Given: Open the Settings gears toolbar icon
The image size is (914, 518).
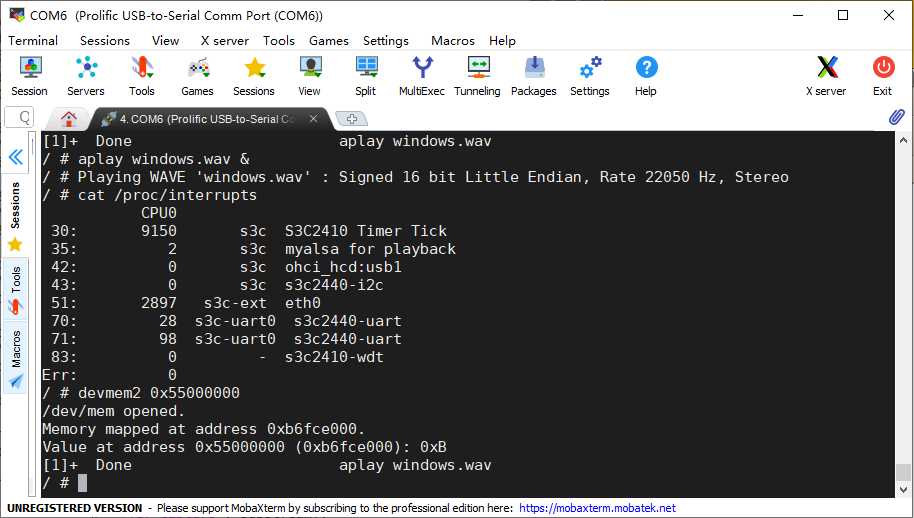Looking at the screenshot, I should coord(589,75).
